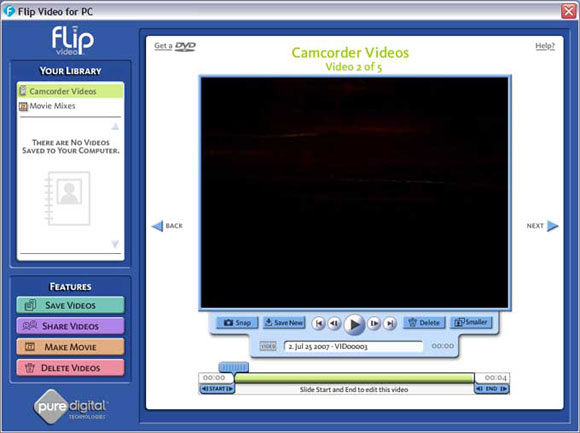580x433 pixels.
Task: Skip to the beginning of video
Action: (318, 324)
